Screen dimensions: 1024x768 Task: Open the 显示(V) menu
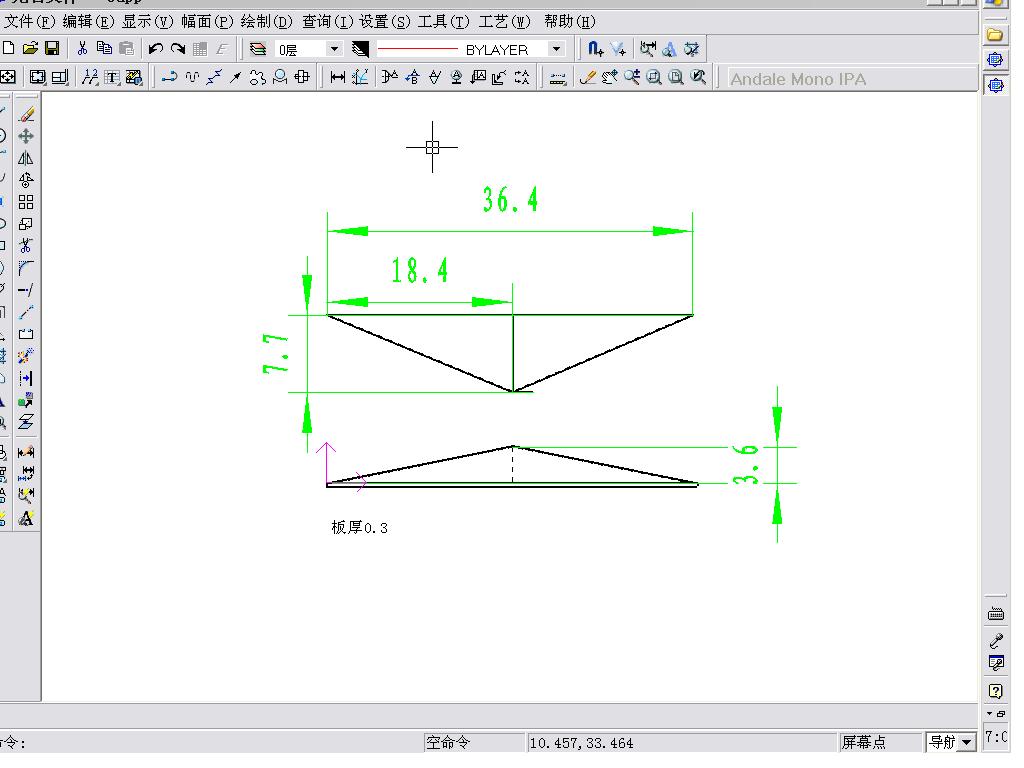(148, 22)
